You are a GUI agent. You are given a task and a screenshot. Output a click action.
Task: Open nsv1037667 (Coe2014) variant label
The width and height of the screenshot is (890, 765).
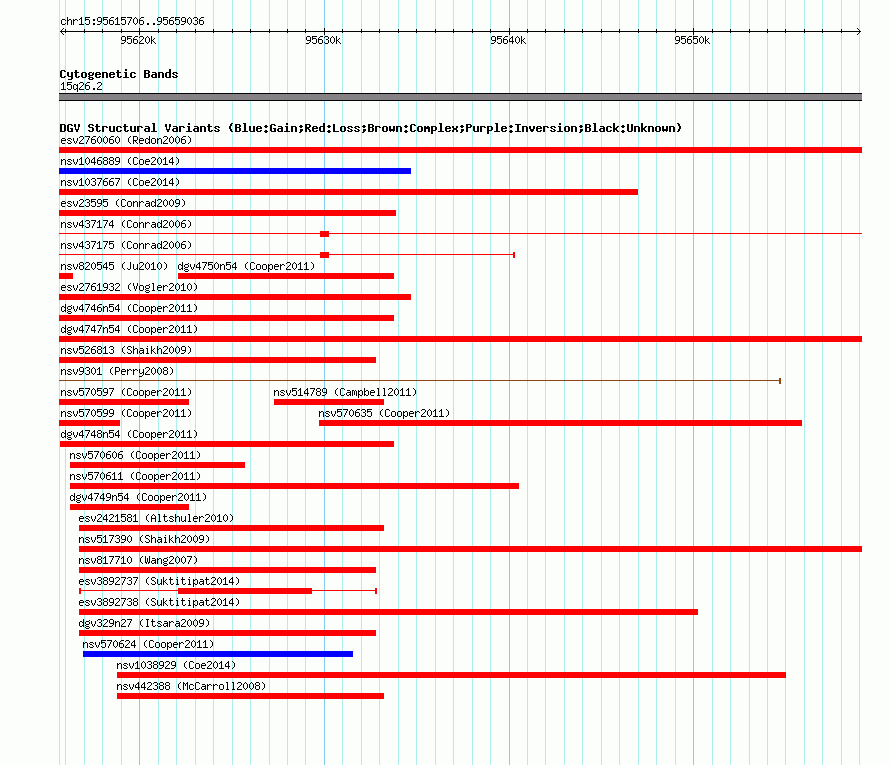pos(120,182)
